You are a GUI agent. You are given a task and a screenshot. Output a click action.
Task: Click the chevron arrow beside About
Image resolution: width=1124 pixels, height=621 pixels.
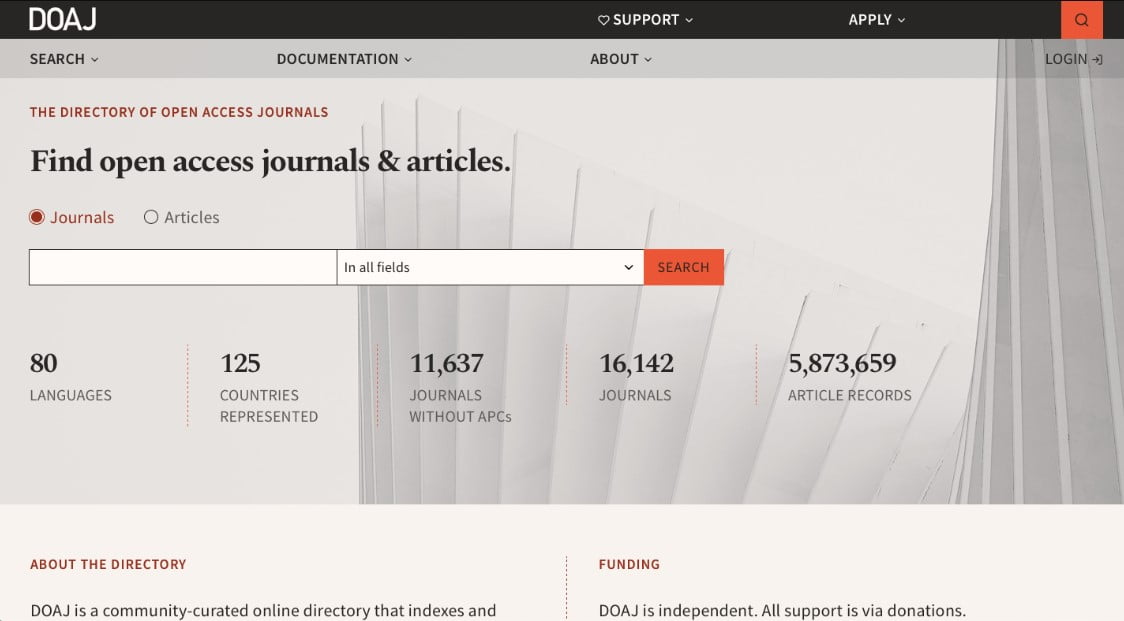pyautogui.click(x=648, y=60)
